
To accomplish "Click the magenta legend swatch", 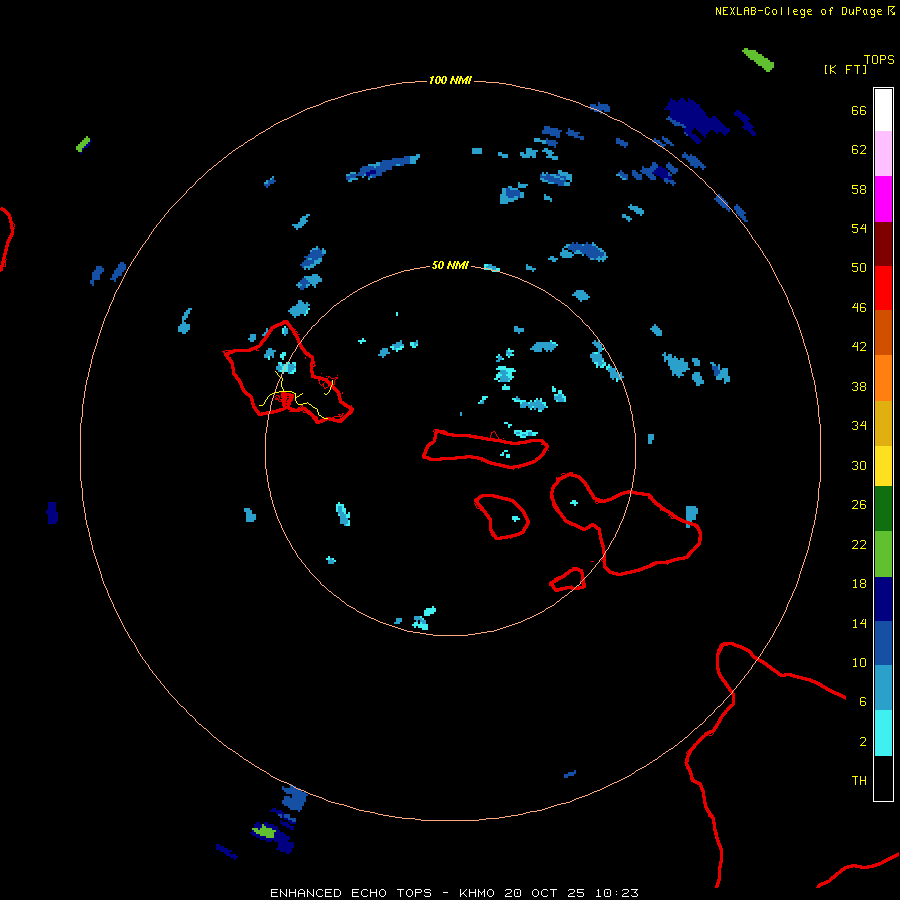I will click(883, 199).
